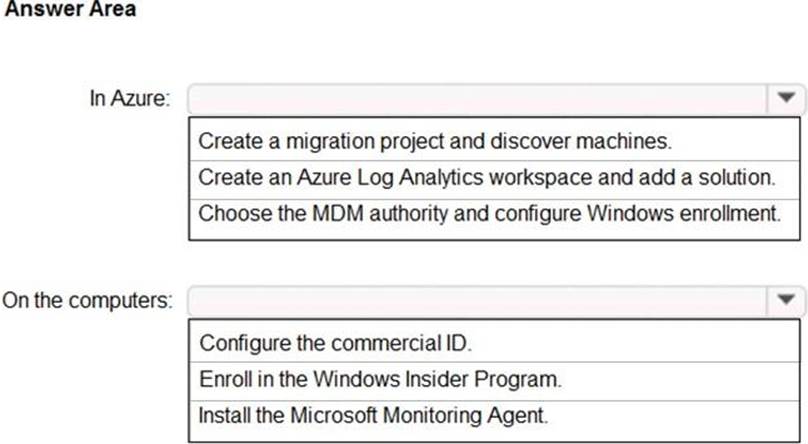Click the In Azure dropdown arrow icon
Screen dimensions: 808x444
point(785,99)
